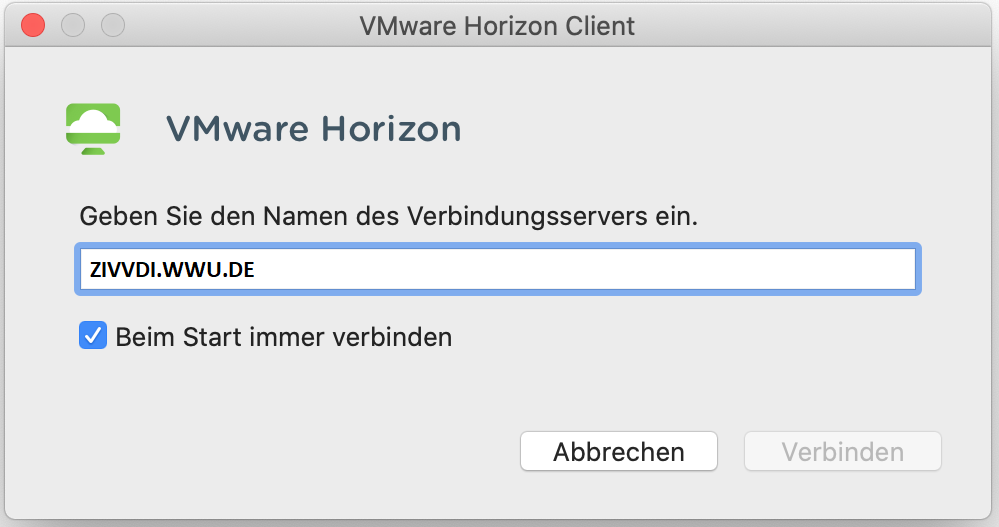Click the "VMware Horizon Client" window title

tap(497, 25)
